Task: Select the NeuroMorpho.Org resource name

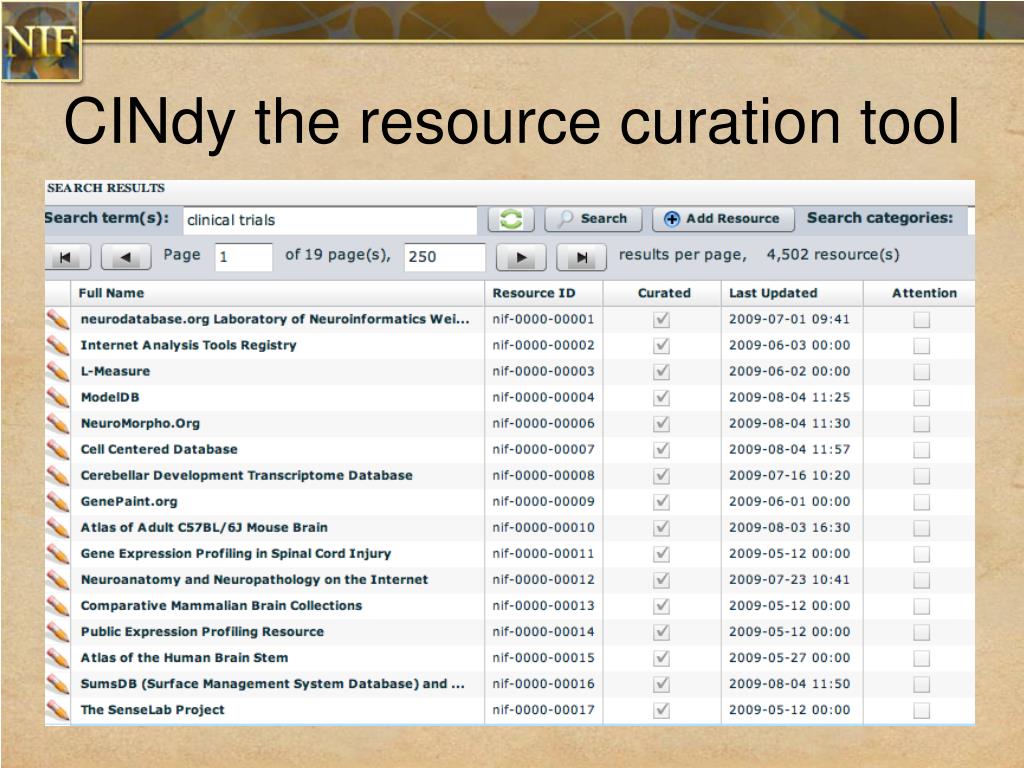Action: [x=140, y=423]
